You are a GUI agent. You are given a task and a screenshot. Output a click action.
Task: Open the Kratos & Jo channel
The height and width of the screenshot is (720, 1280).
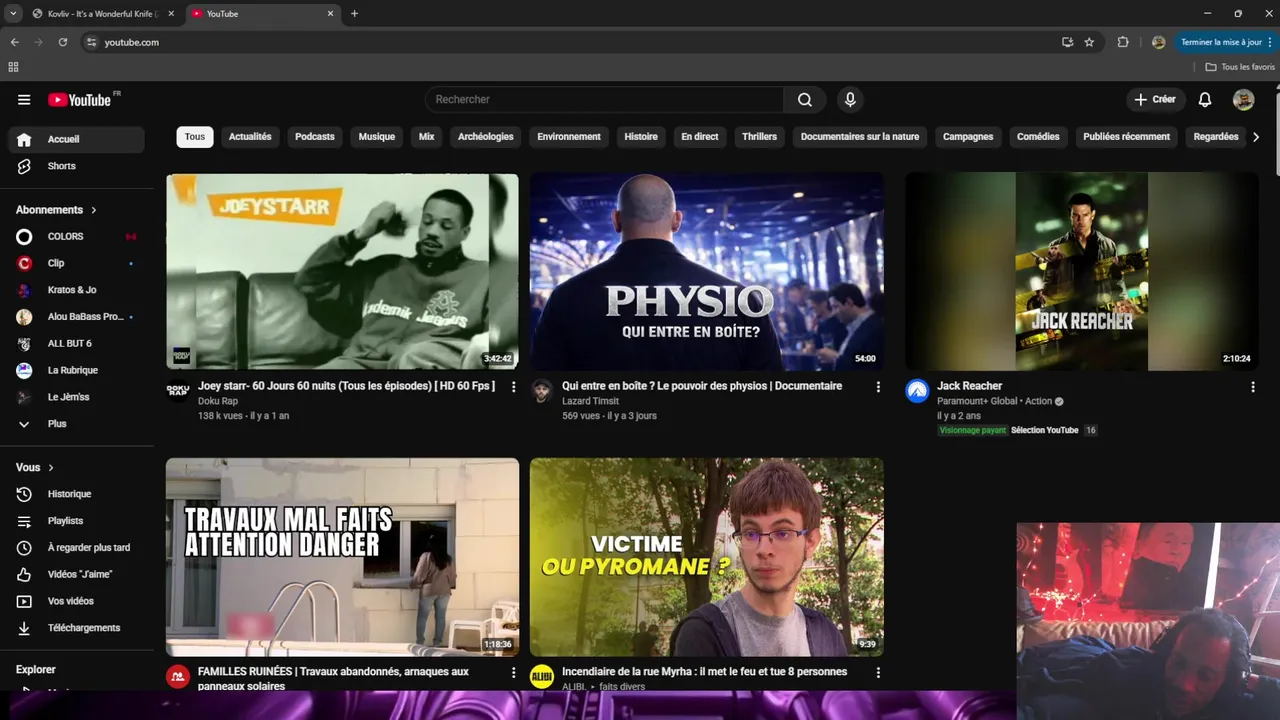pyautogui.click(x=76, y=290)
